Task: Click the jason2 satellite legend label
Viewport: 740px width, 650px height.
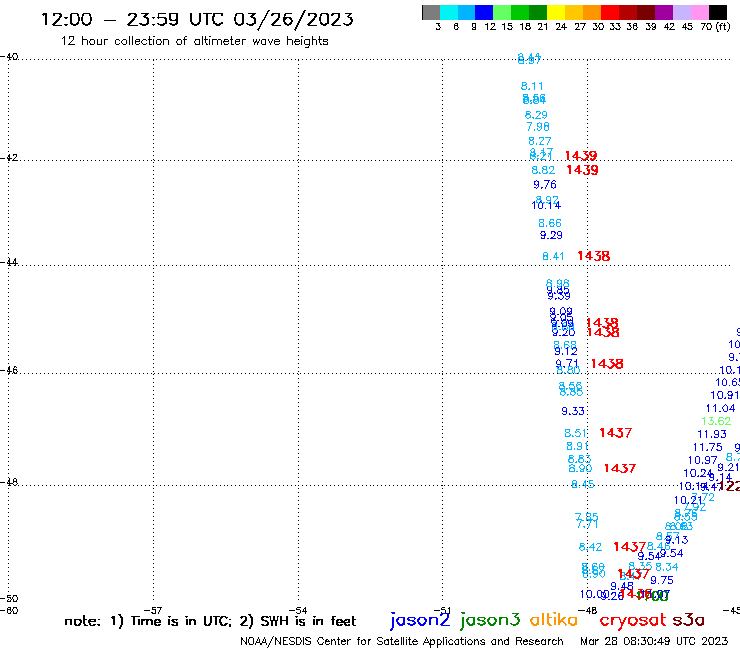Action: tap(420, 620)
